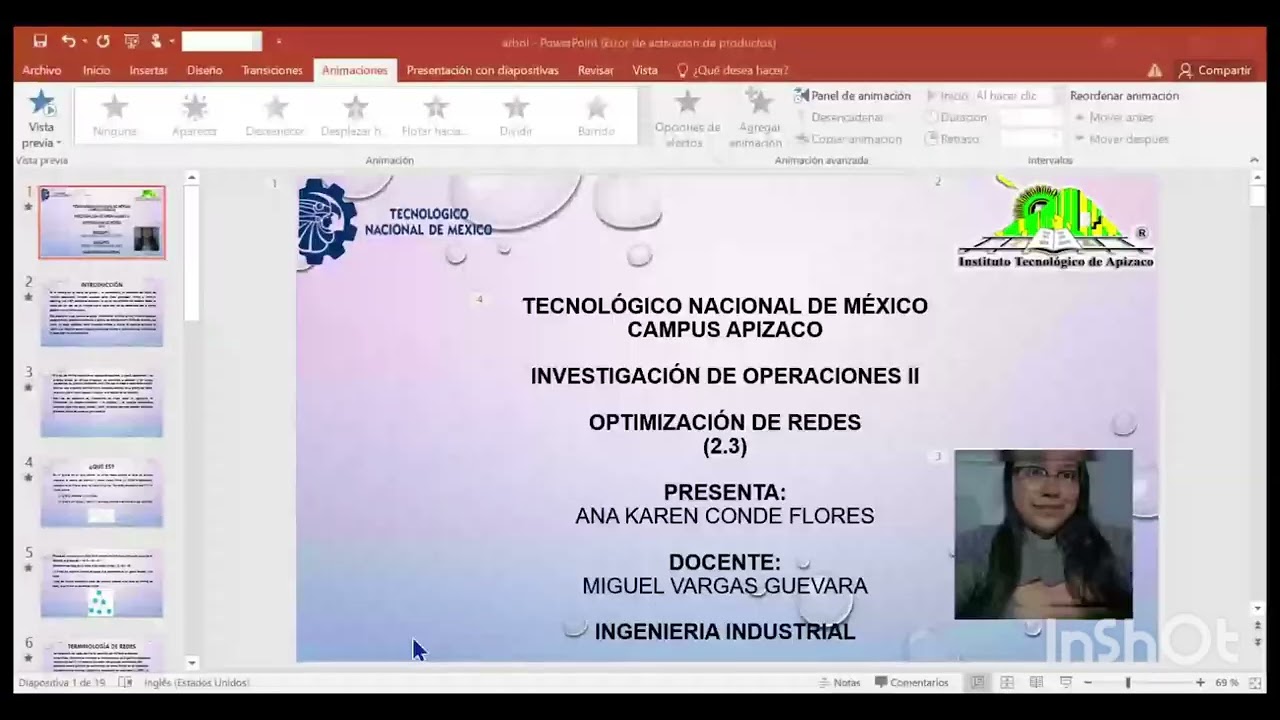This screenshot has width=1280, height=720.
Task: Redo the last action
Action: coord(103,41)
